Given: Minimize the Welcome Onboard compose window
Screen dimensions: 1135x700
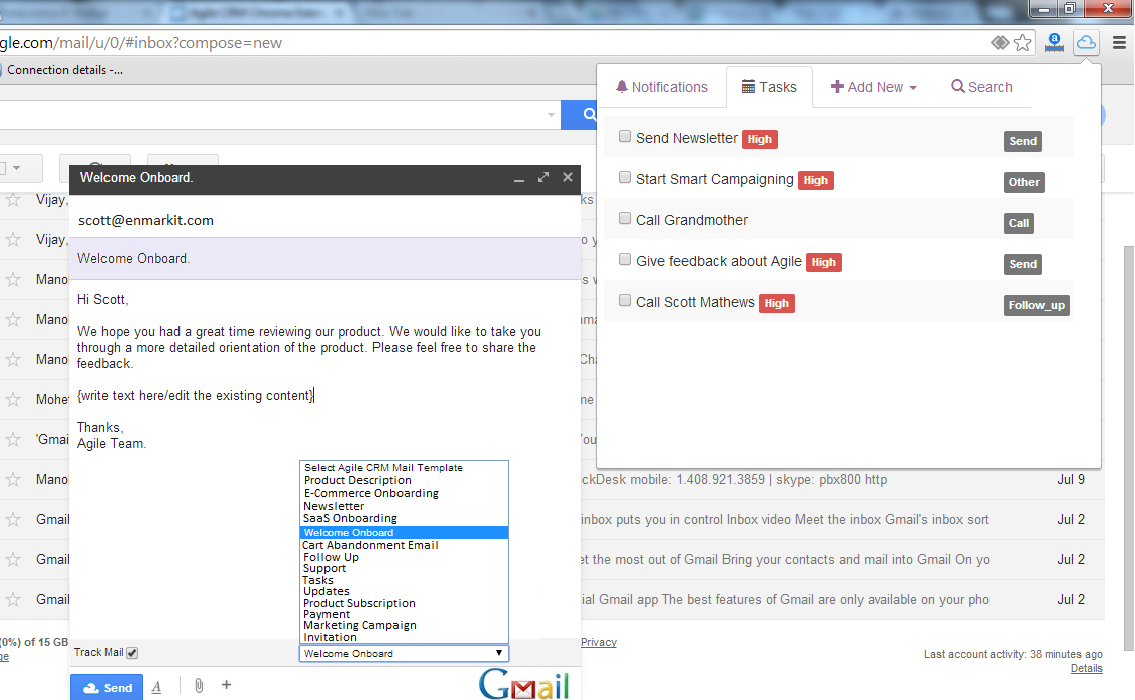Looking at the screenshot, I should coord(519,178).
